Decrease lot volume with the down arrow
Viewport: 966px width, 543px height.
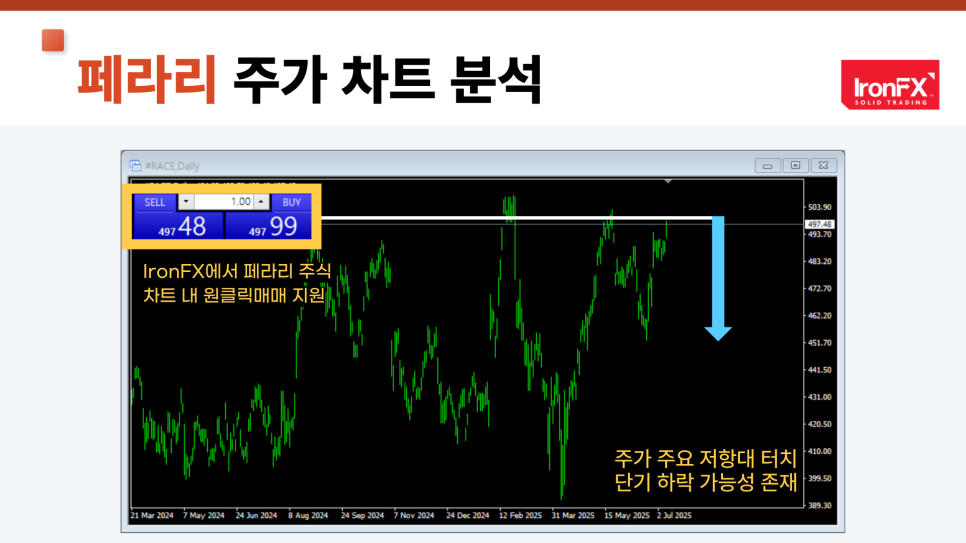pyautogui.click(x=186, y=202)
